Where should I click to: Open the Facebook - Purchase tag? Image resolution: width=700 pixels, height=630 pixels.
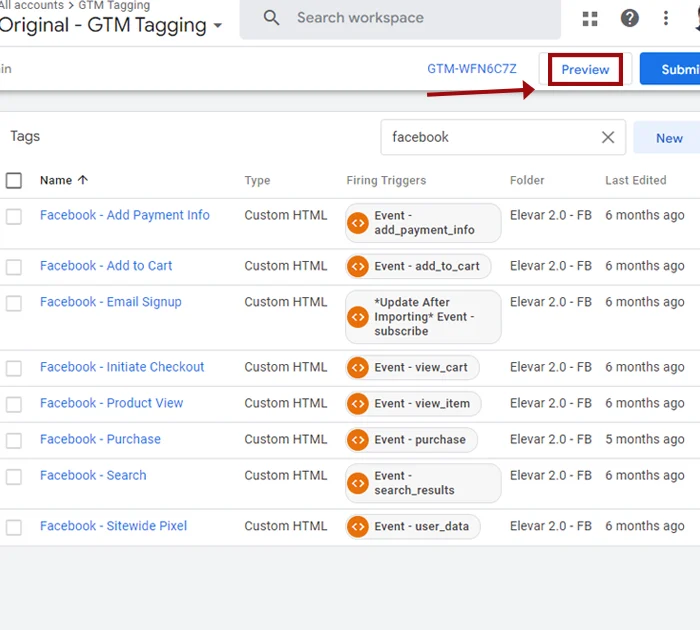coord(100,439)
